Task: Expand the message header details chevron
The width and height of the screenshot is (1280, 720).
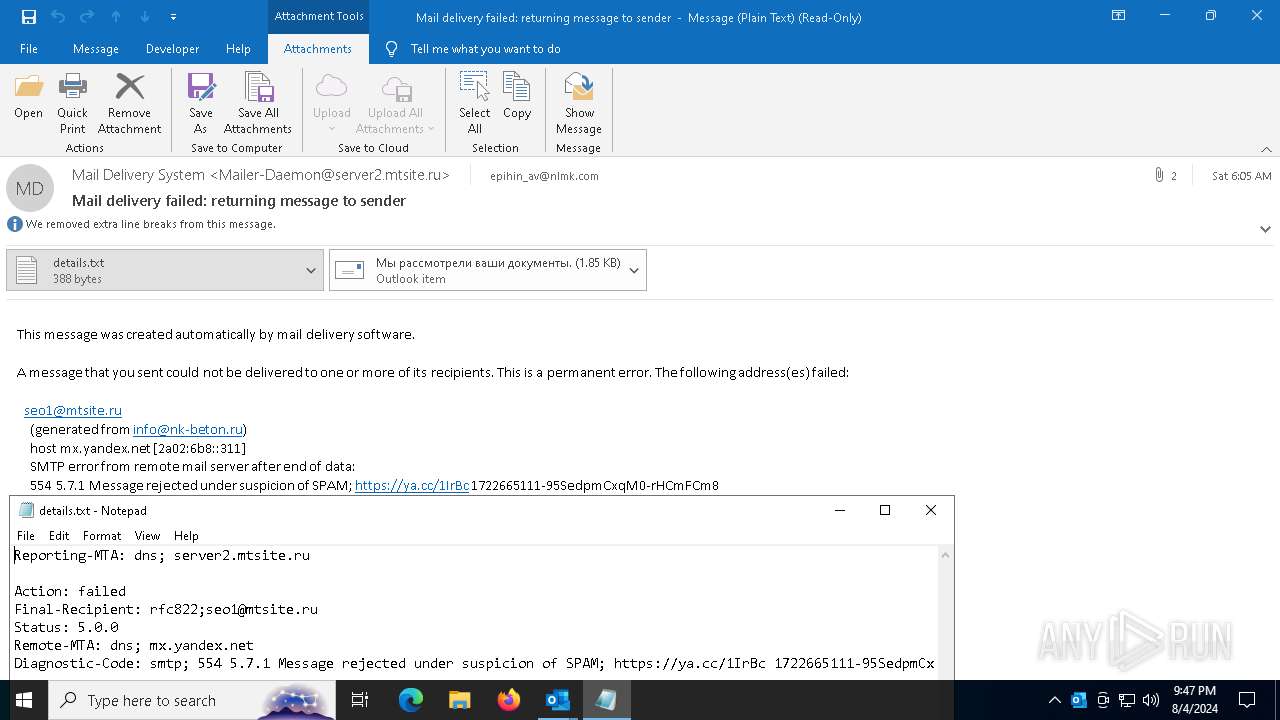Action: coord(1265,229)
